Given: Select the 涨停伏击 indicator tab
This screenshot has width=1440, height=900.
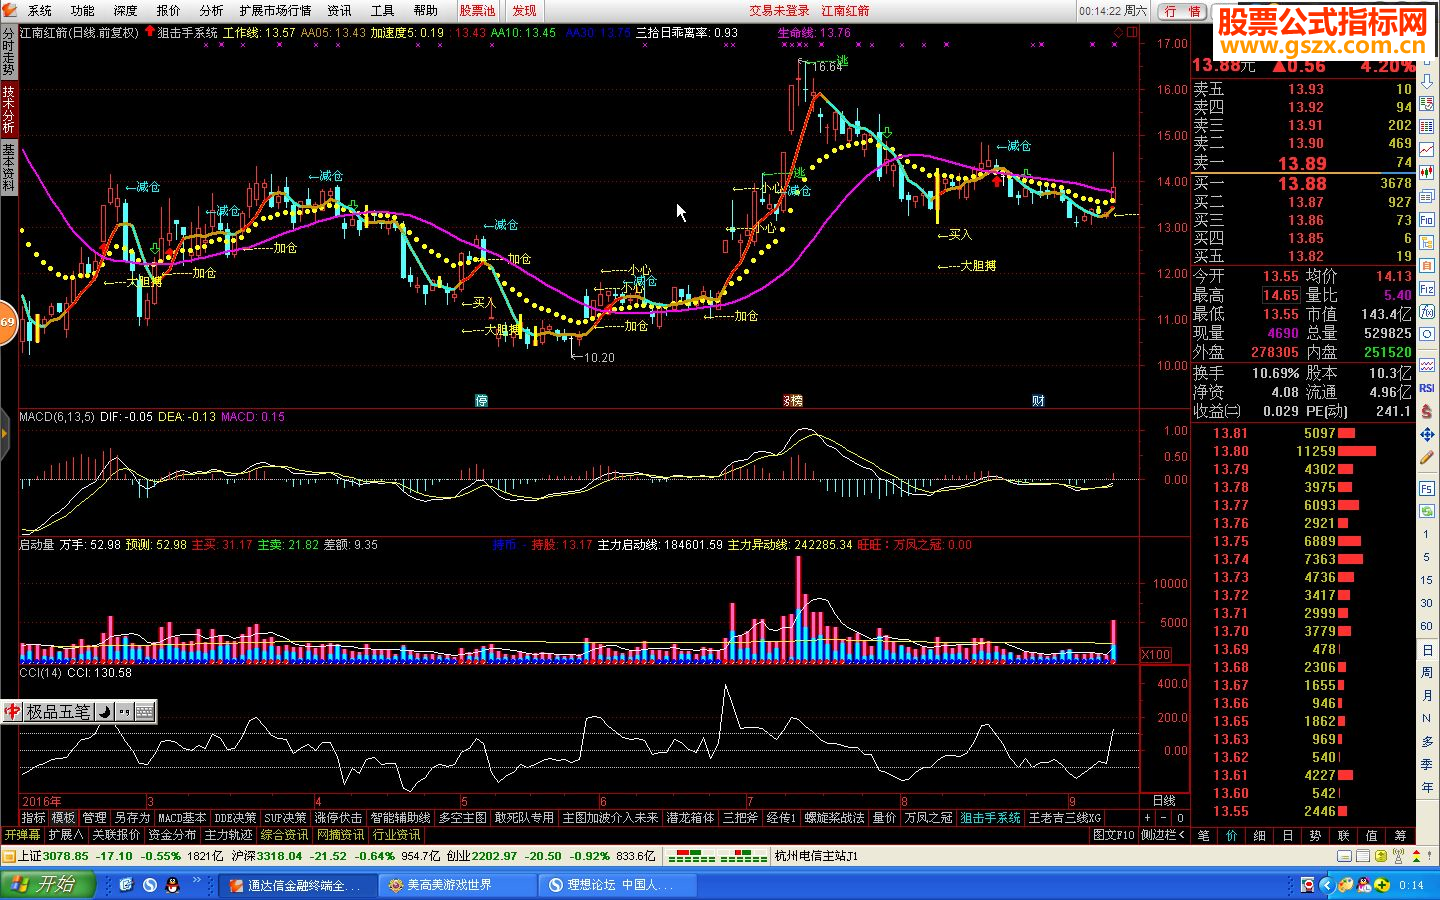Looking at the screenshot, I should click(338, 818).
